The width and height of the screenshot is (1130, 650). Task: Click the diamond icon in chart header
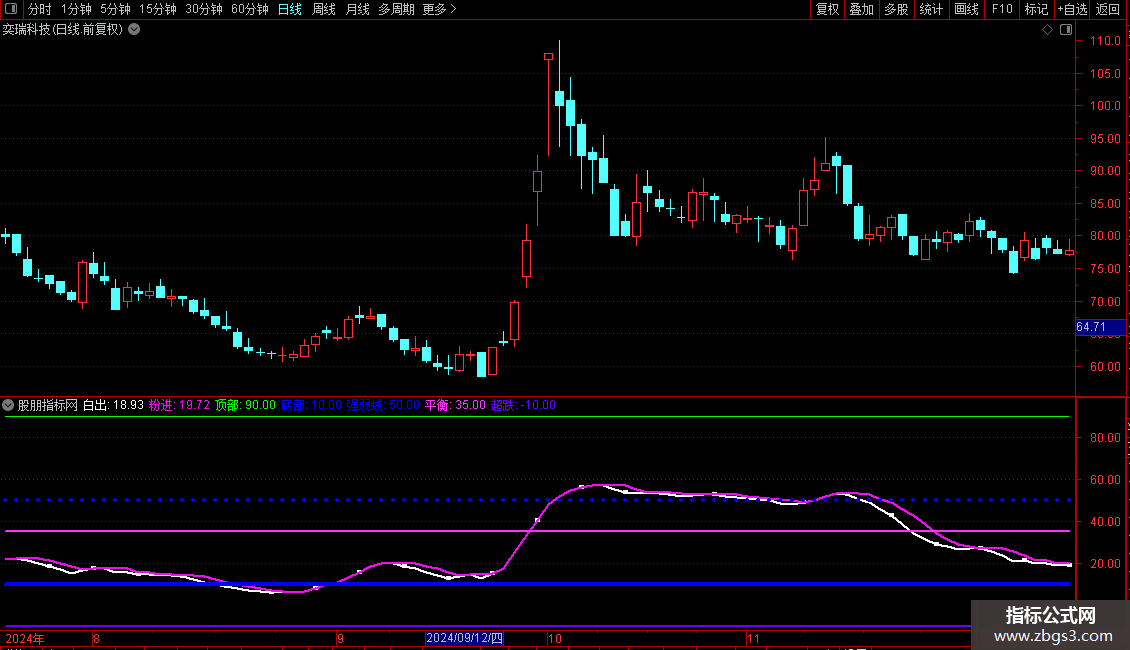click(x=1047, y=30)
